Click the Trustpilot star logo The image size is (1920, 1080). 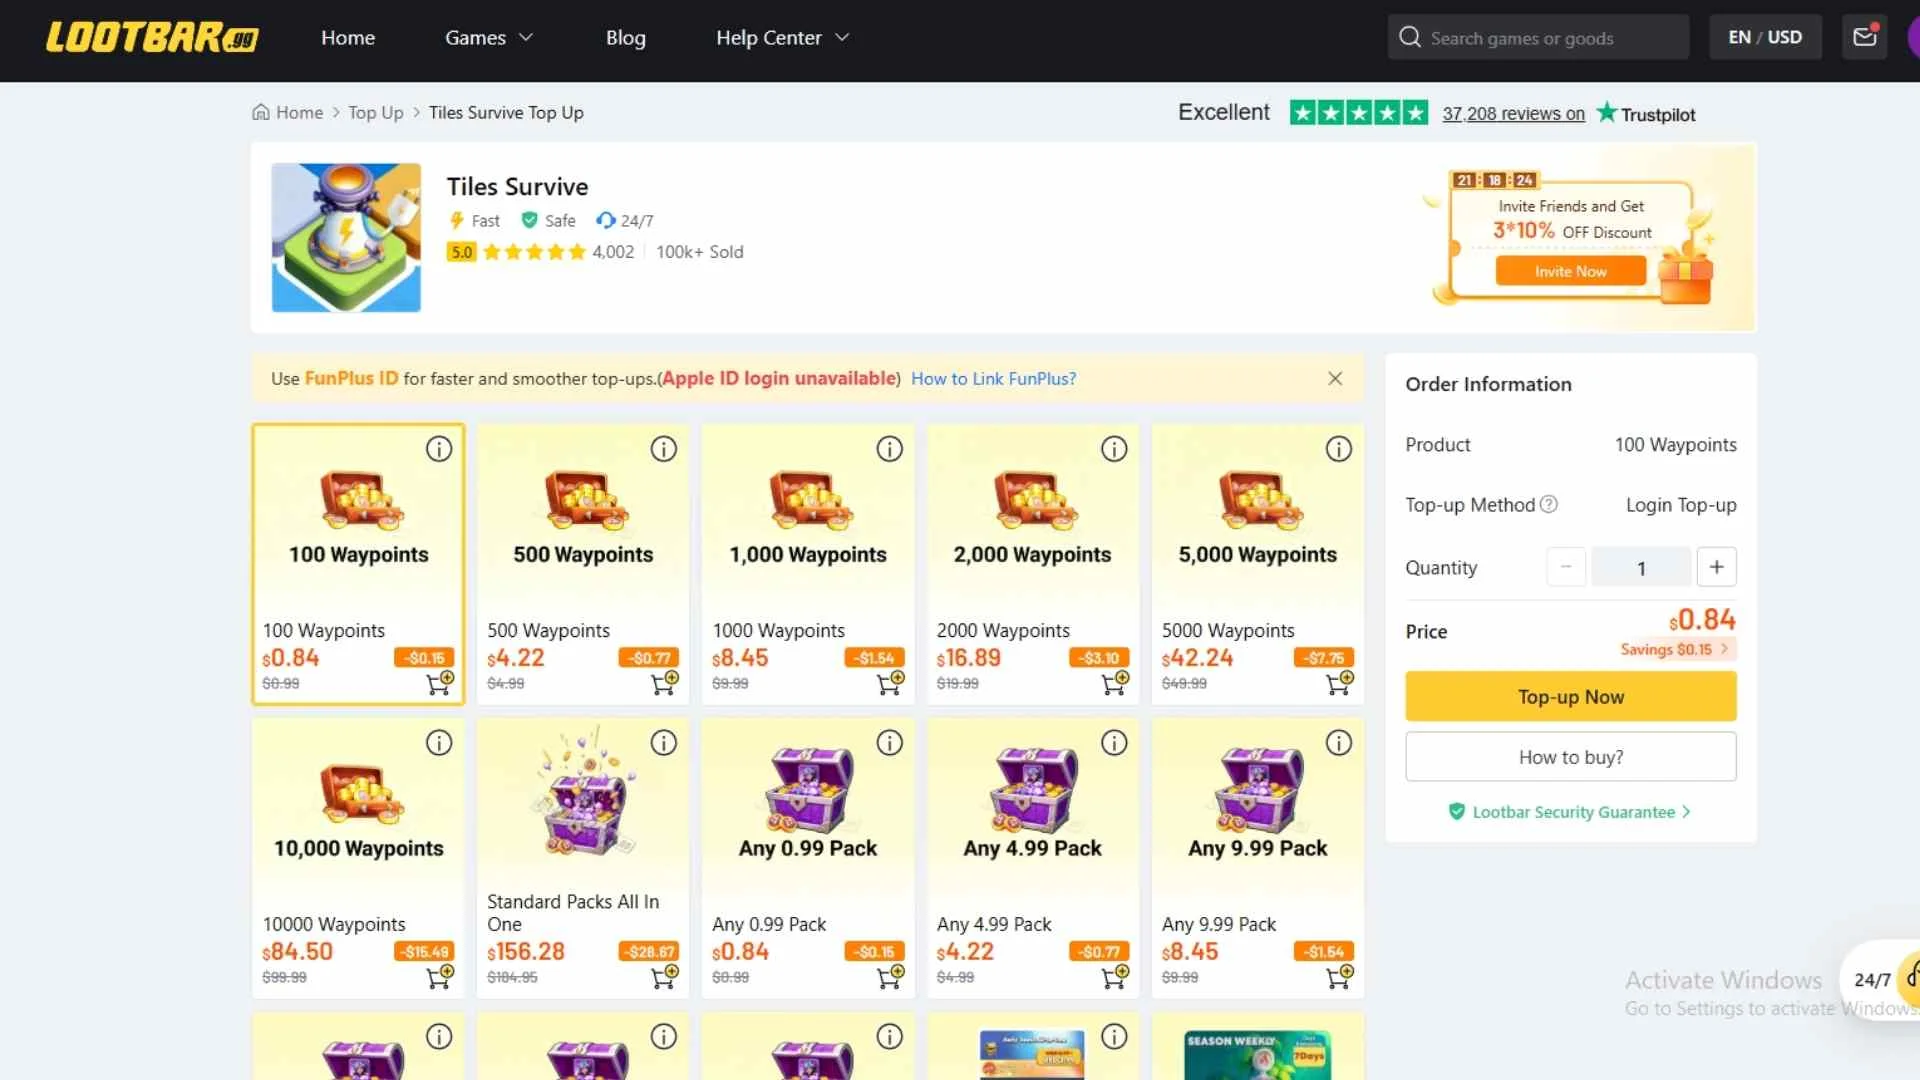(1605, 113)
